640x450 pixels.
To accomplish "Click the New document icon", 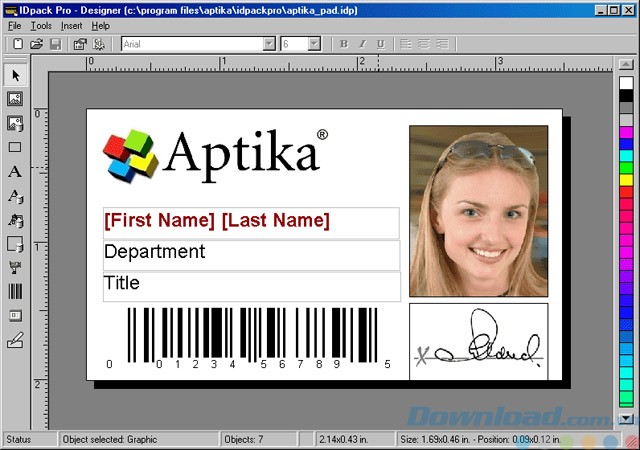I will [x=18, y=44].
